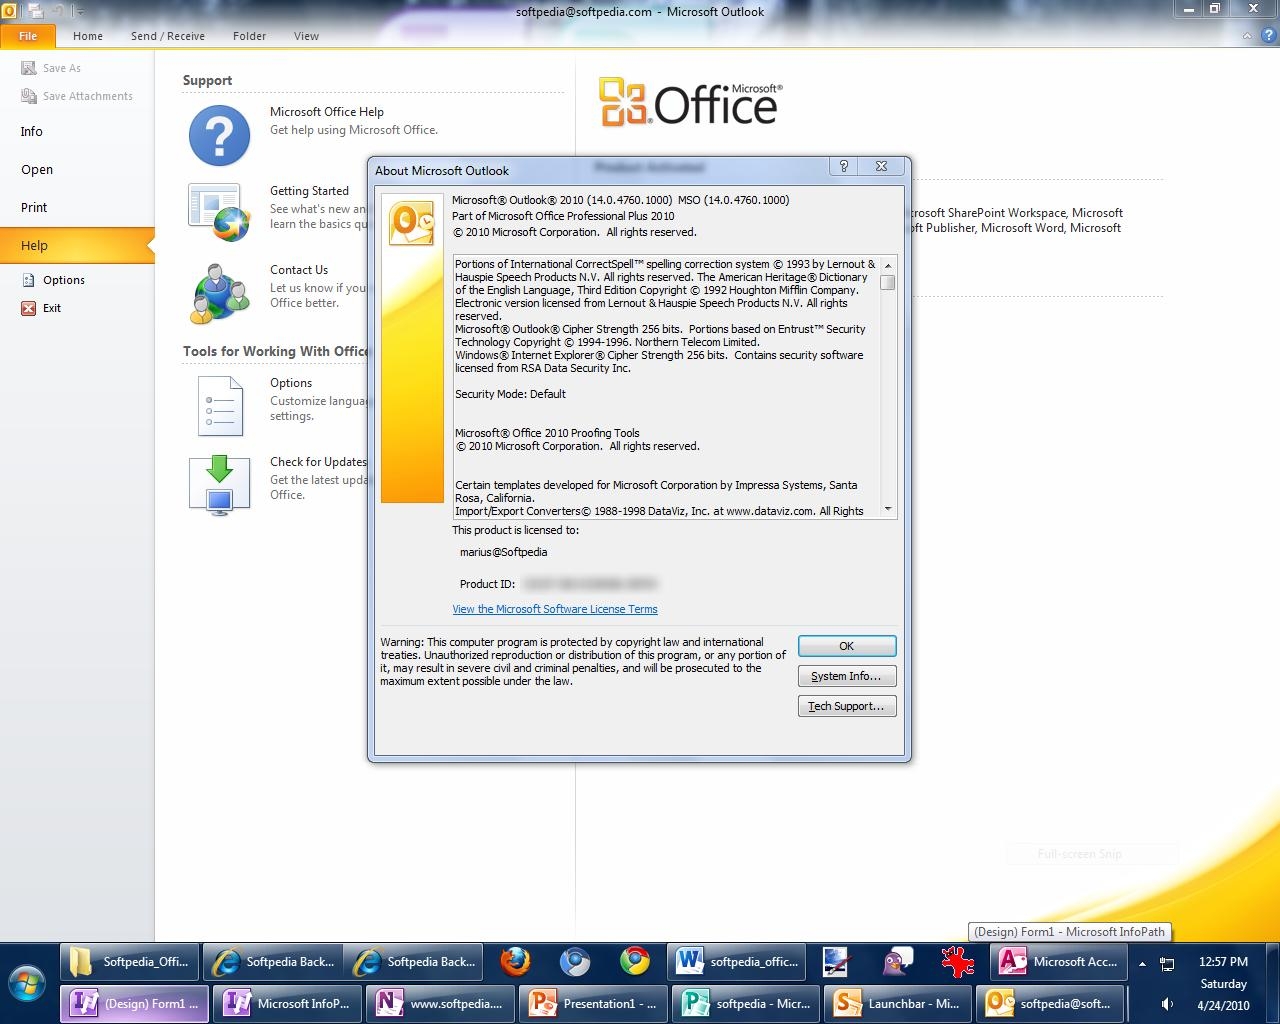The image size is (1280, 1024).
Task: Launch the blue Chromium taskbar icon
Action: (575, 962)
